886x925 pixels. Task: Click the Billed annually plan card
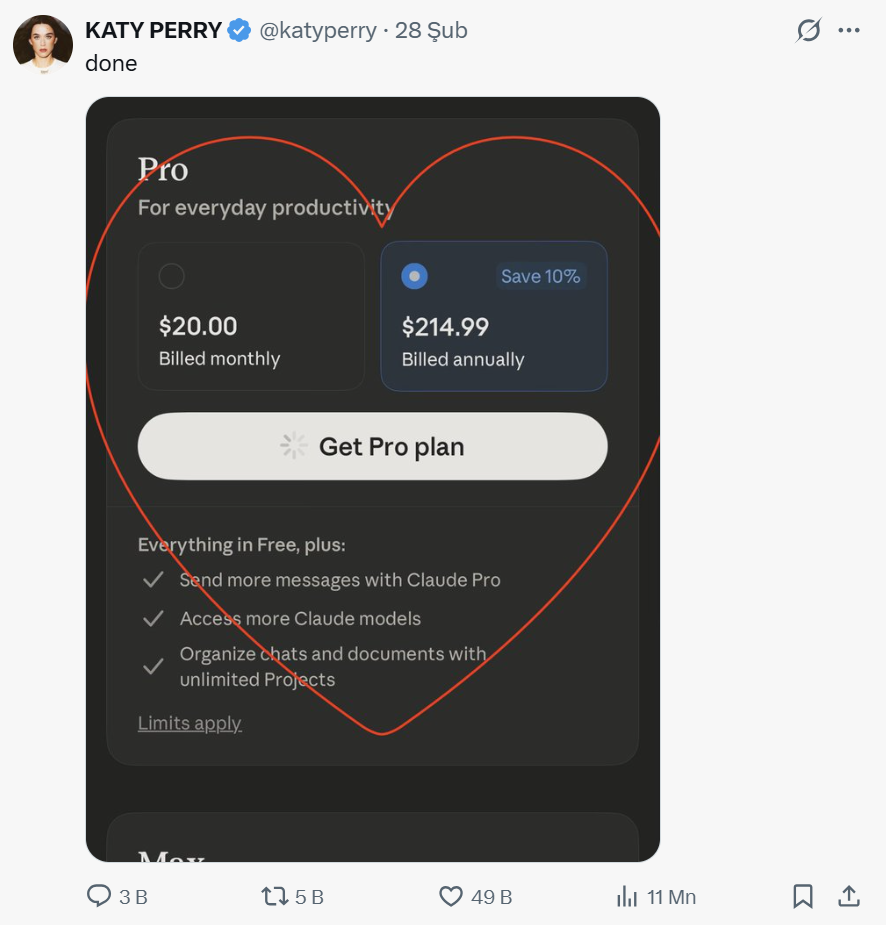pyautogui.click(x=494, y=340)
